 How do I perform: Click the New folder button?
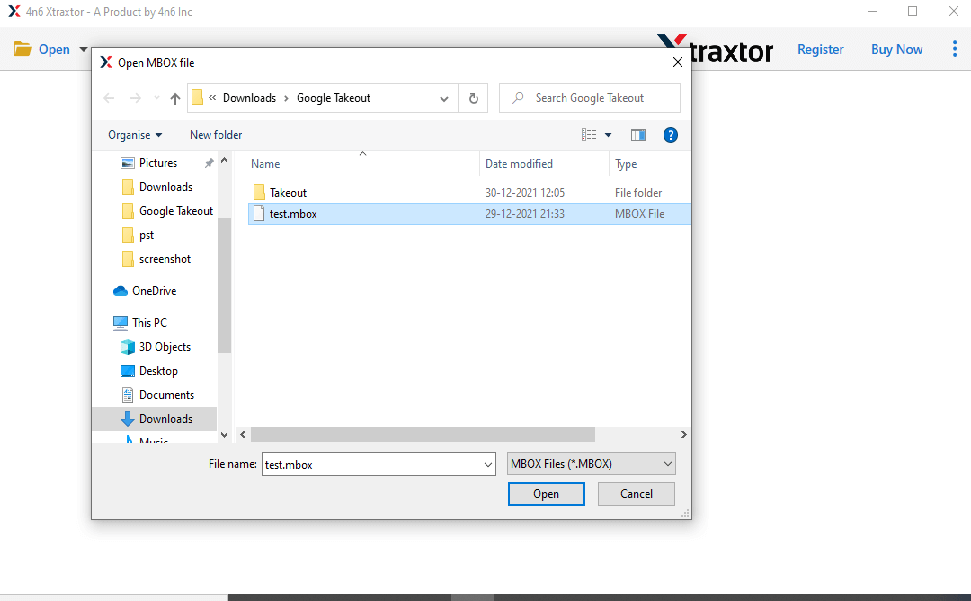coord(216,135)
